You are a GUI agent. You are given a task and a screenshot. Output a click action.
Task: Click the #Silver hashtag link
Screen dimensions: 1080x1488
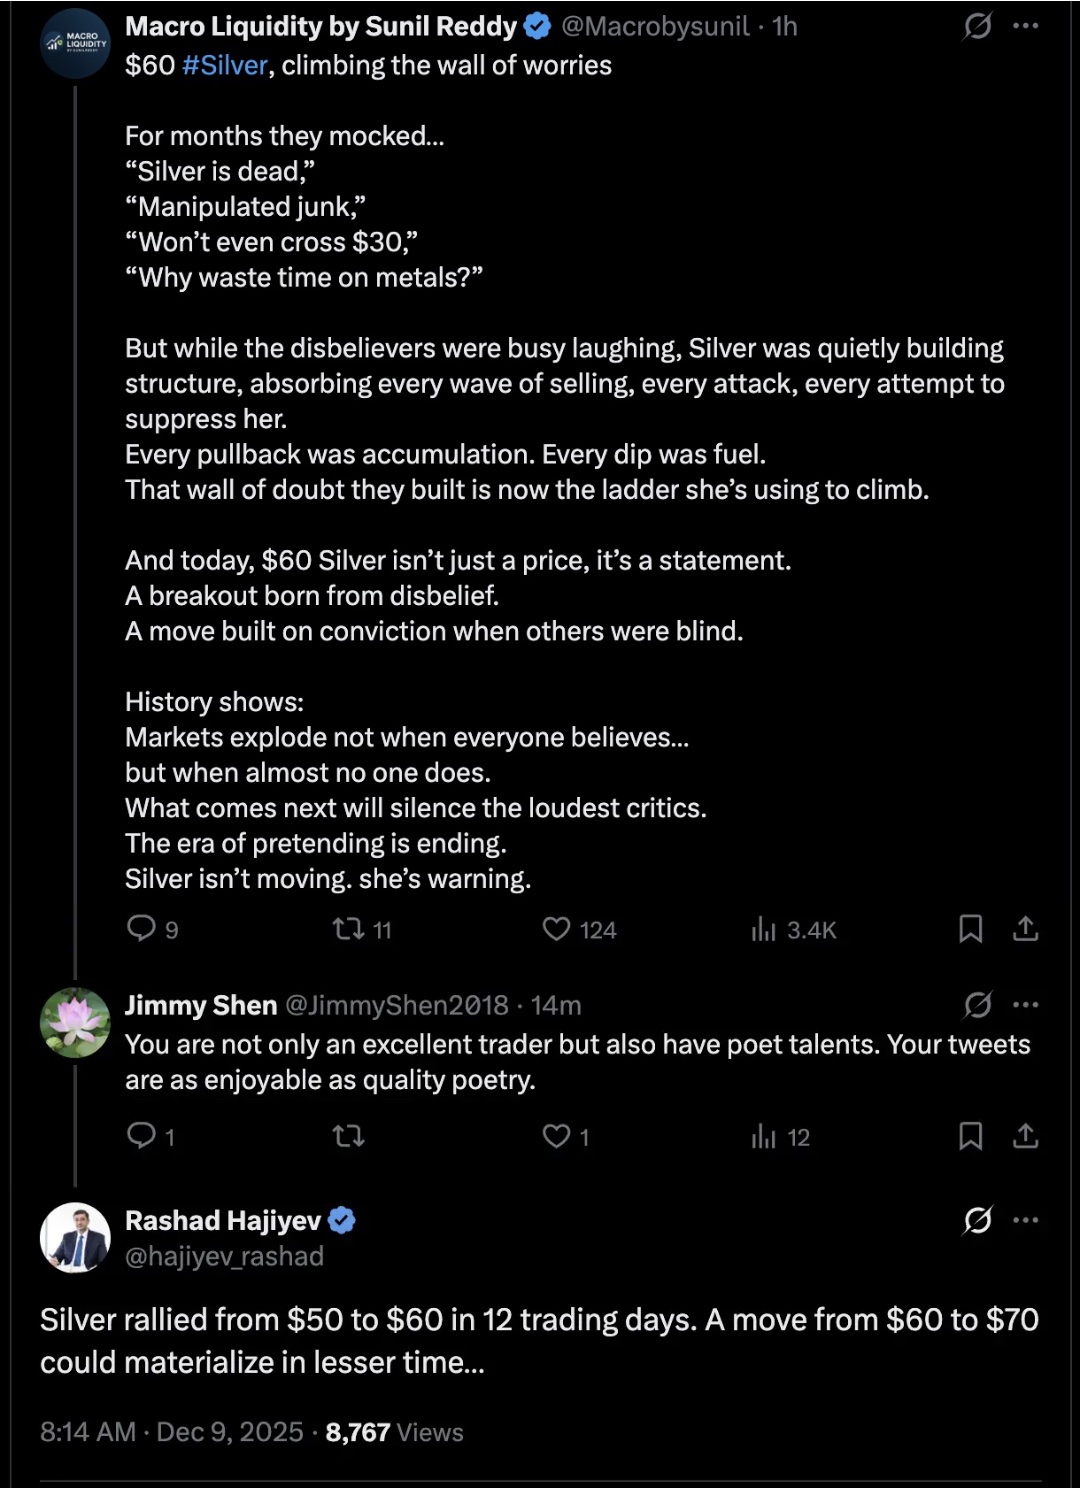click(225, 65)
